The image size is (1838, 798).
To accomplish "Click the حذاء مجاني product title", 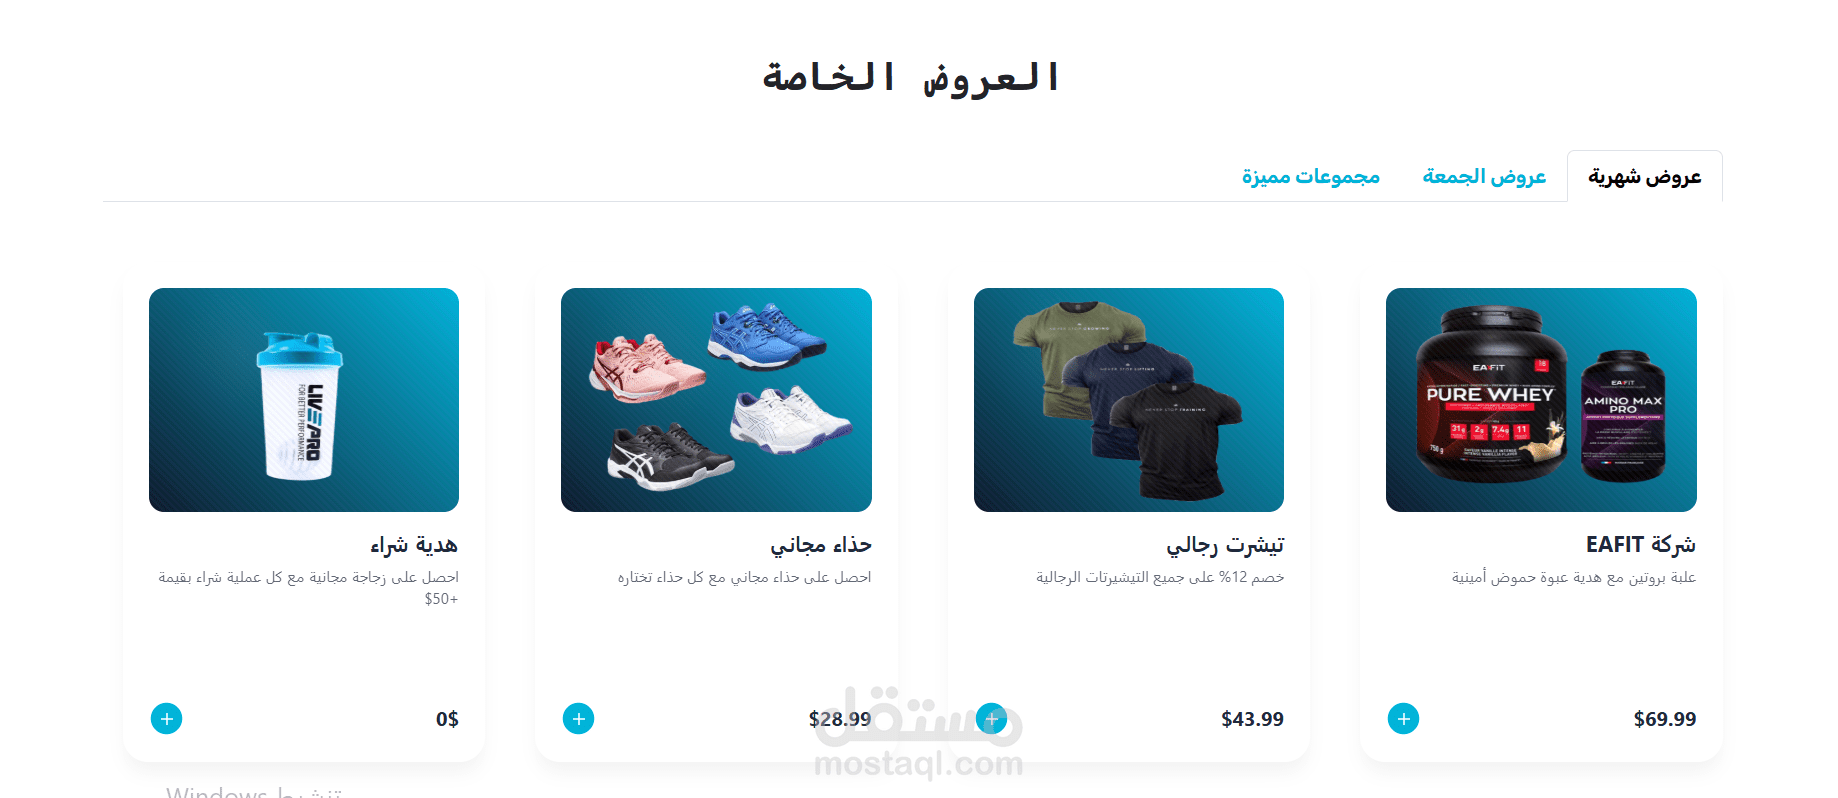I will (820, 545).
